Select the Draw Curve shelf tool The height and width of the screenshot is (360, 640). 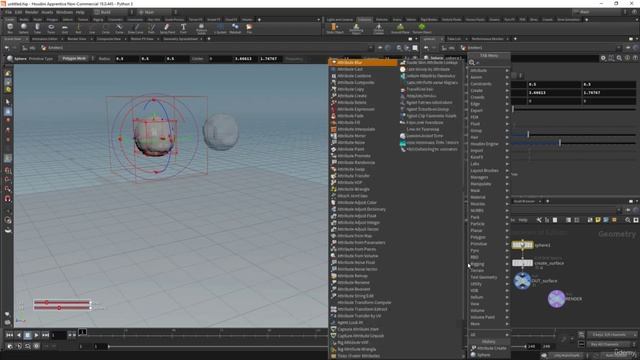(136, 28)
